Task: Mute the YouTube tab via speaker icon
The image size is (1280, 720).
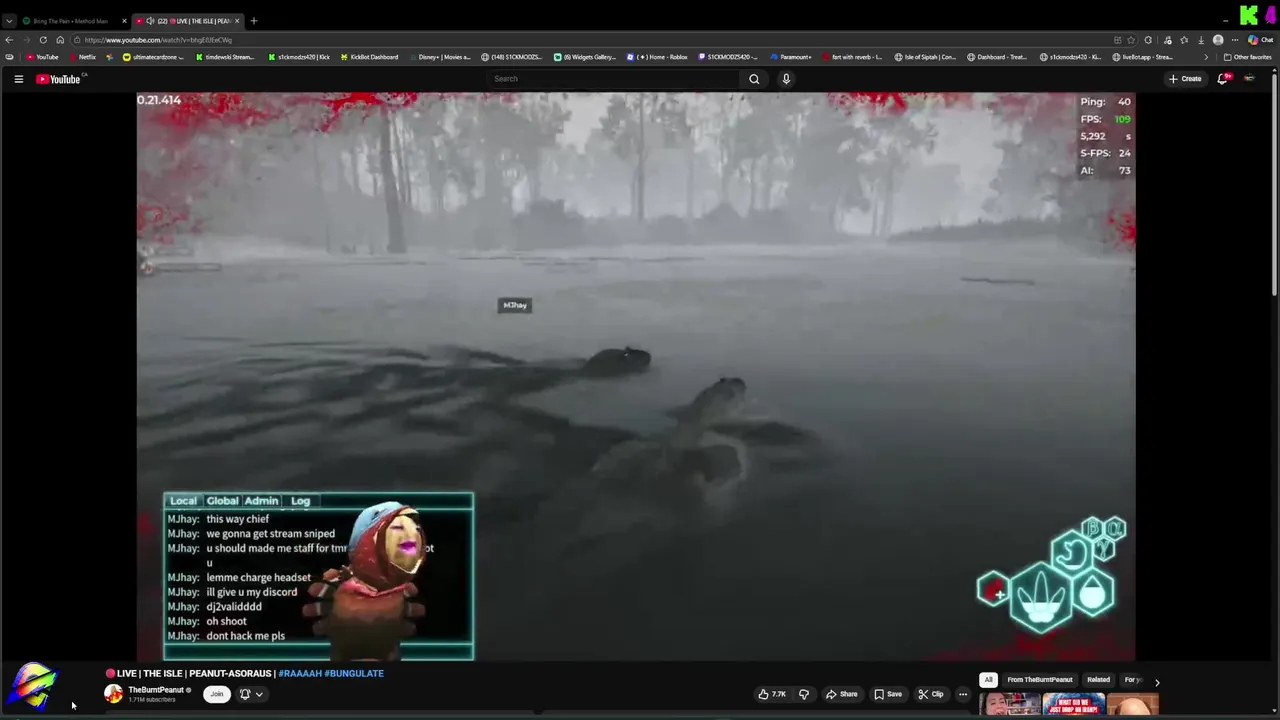Action: (150, 21)
